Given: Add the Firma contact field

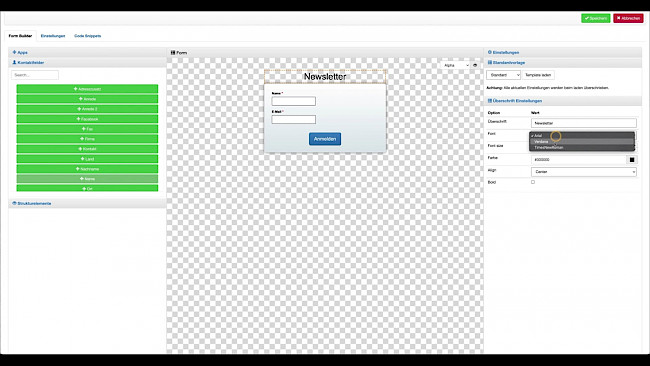Looking at the screenshot, I should coord(87,139).
